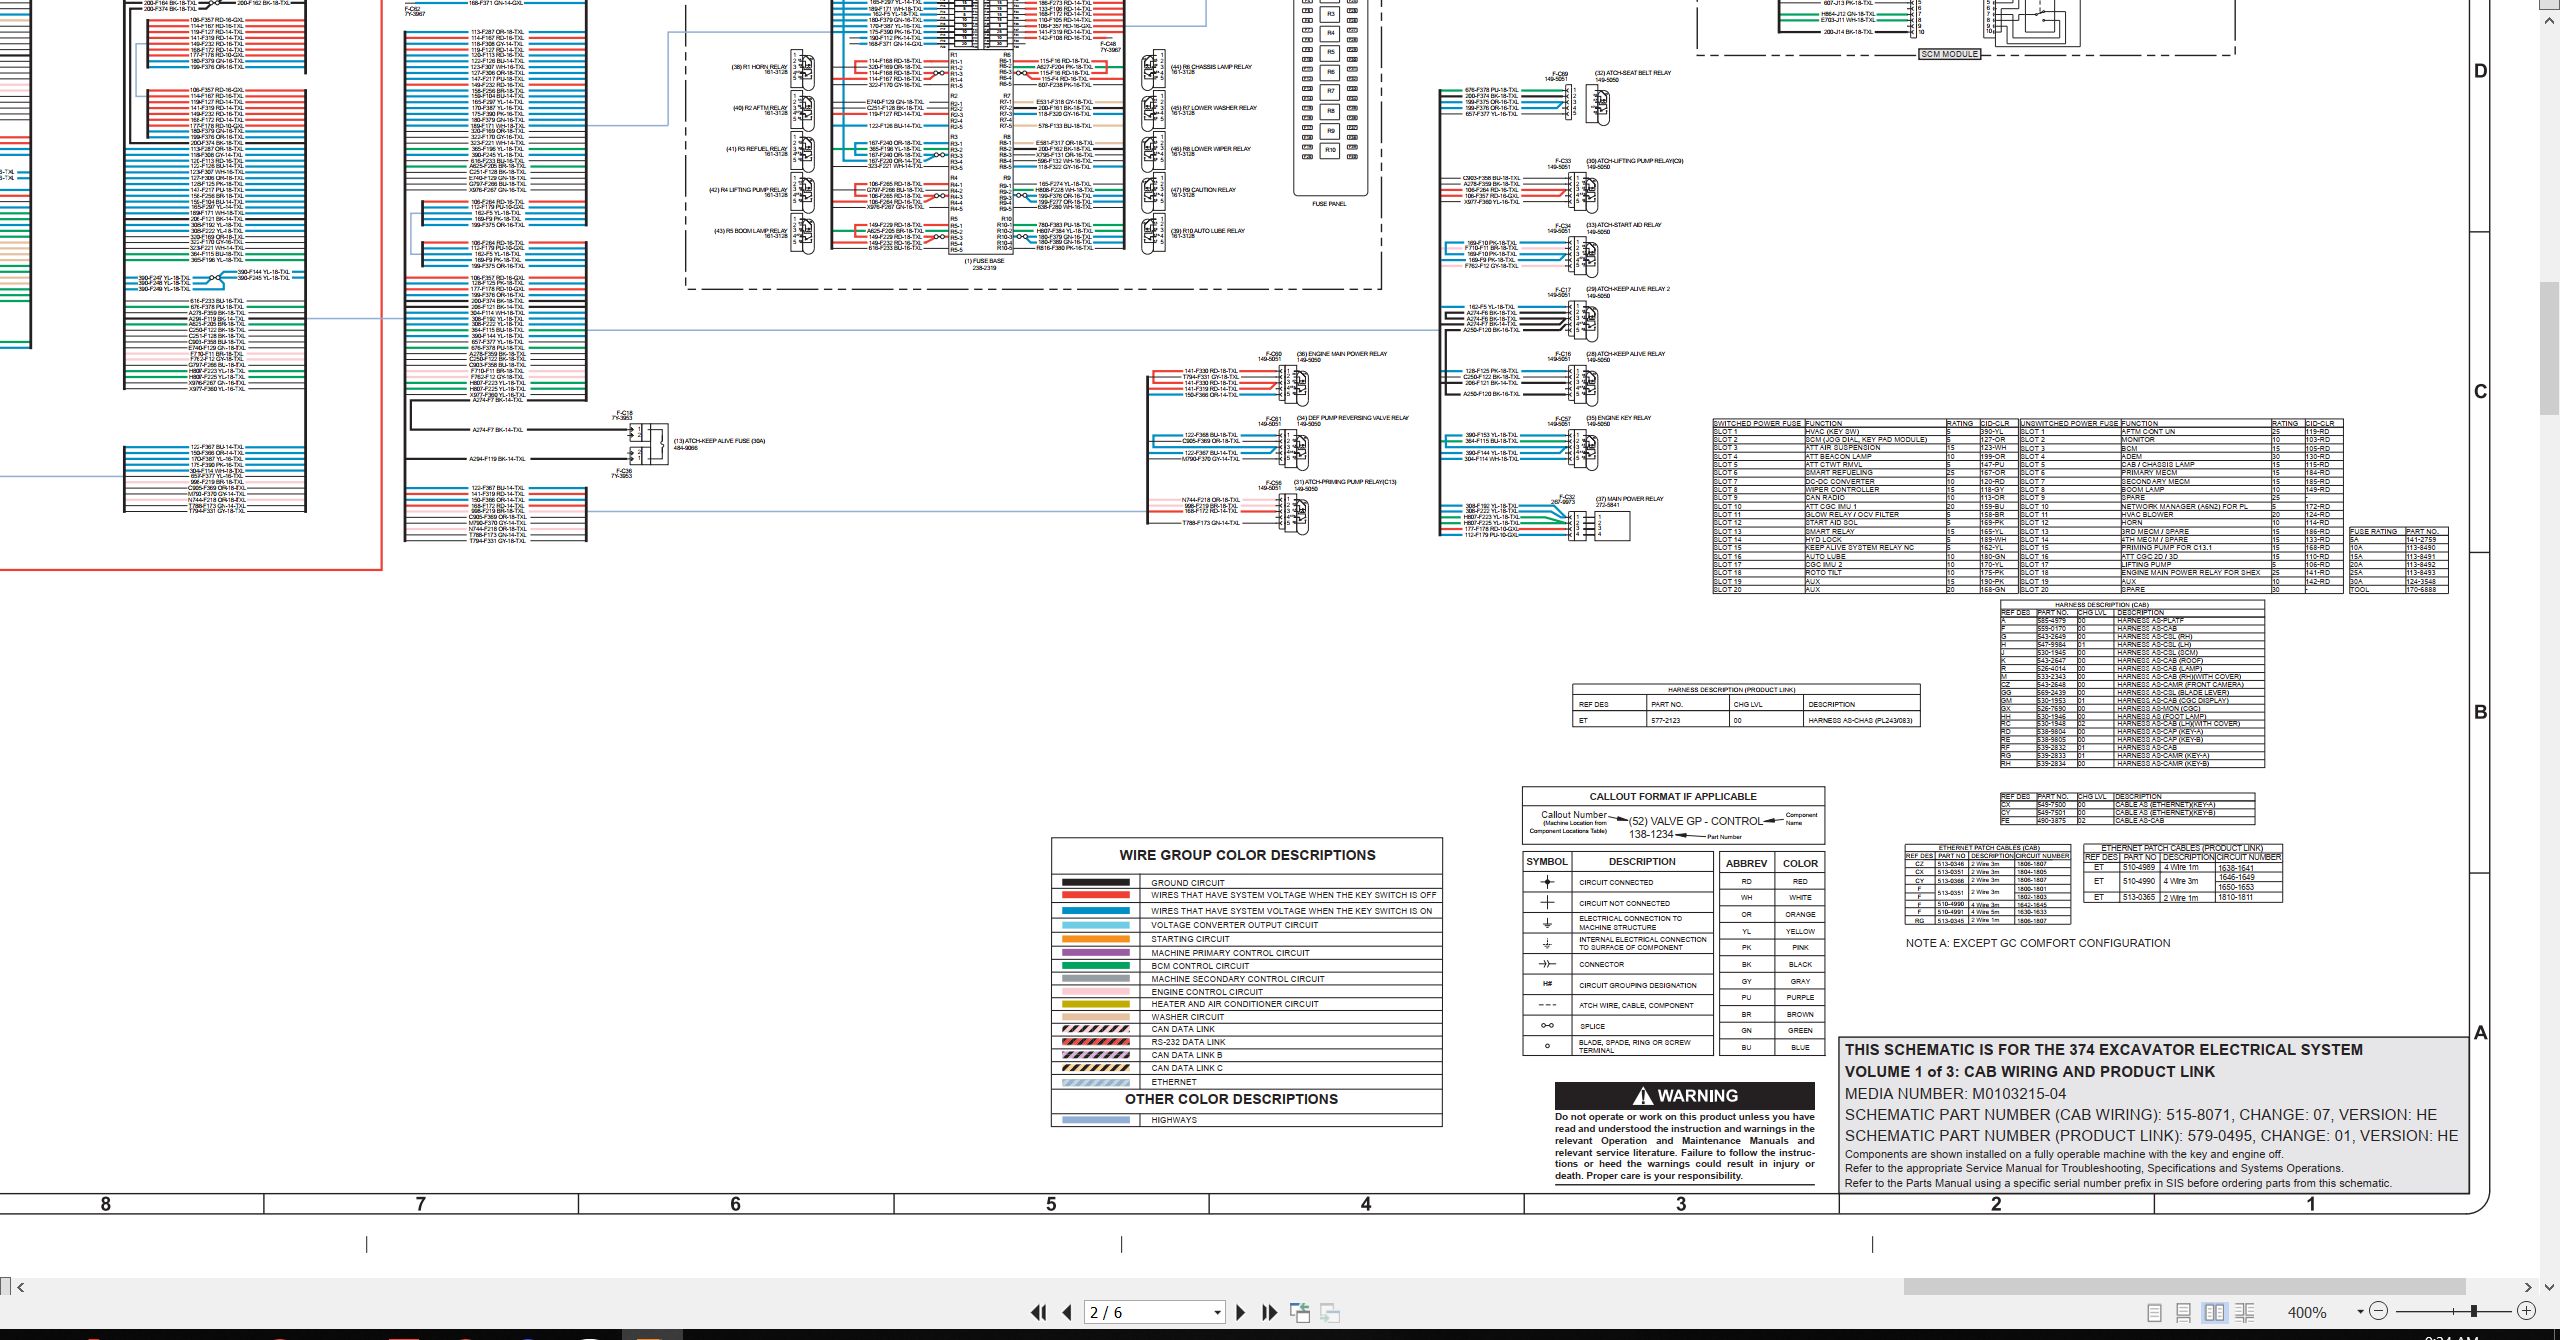Click grid column number 5 on border
This screenshot has width=2560, height=1340.
coord(1051,1204)
